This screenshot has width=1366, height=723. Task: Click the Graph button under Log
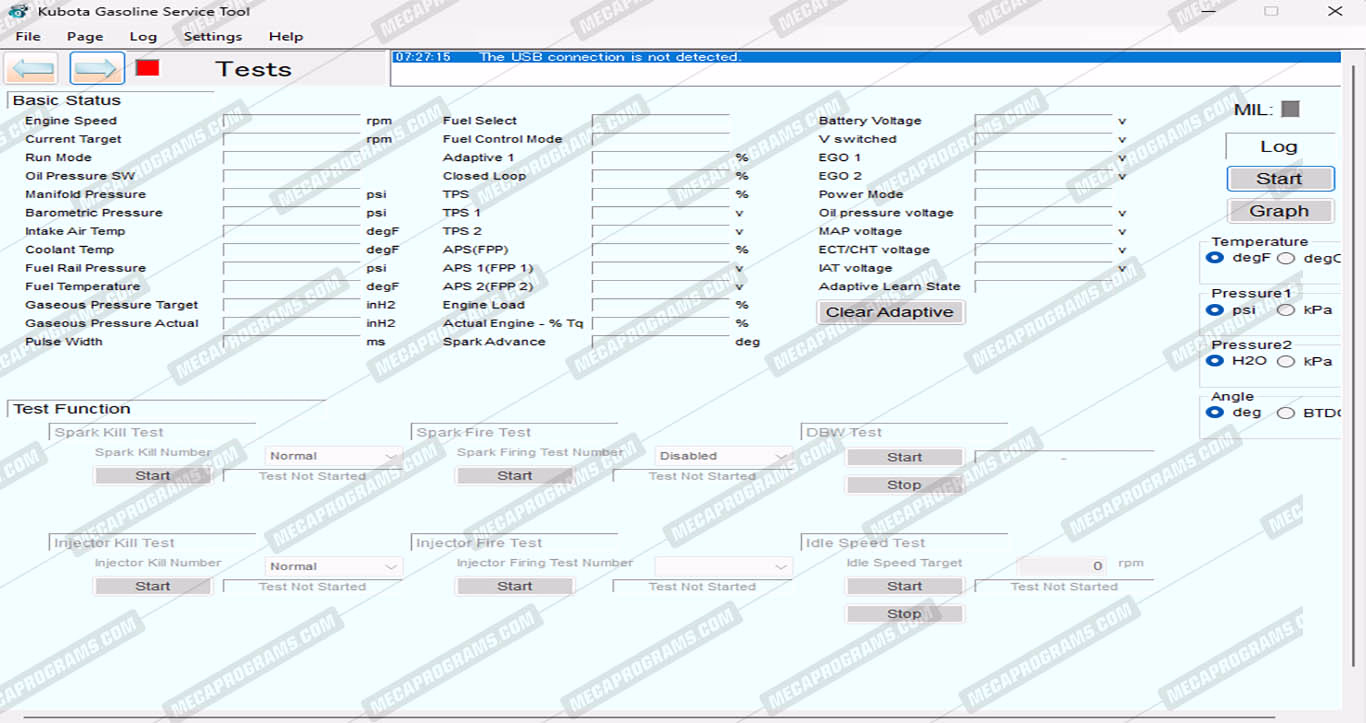click(1279, 211)
